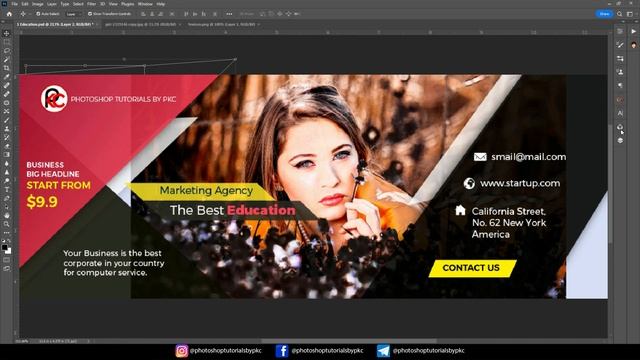
Task: Toggle Show Transform Controls checkbox
Action: tap(90, 14)
